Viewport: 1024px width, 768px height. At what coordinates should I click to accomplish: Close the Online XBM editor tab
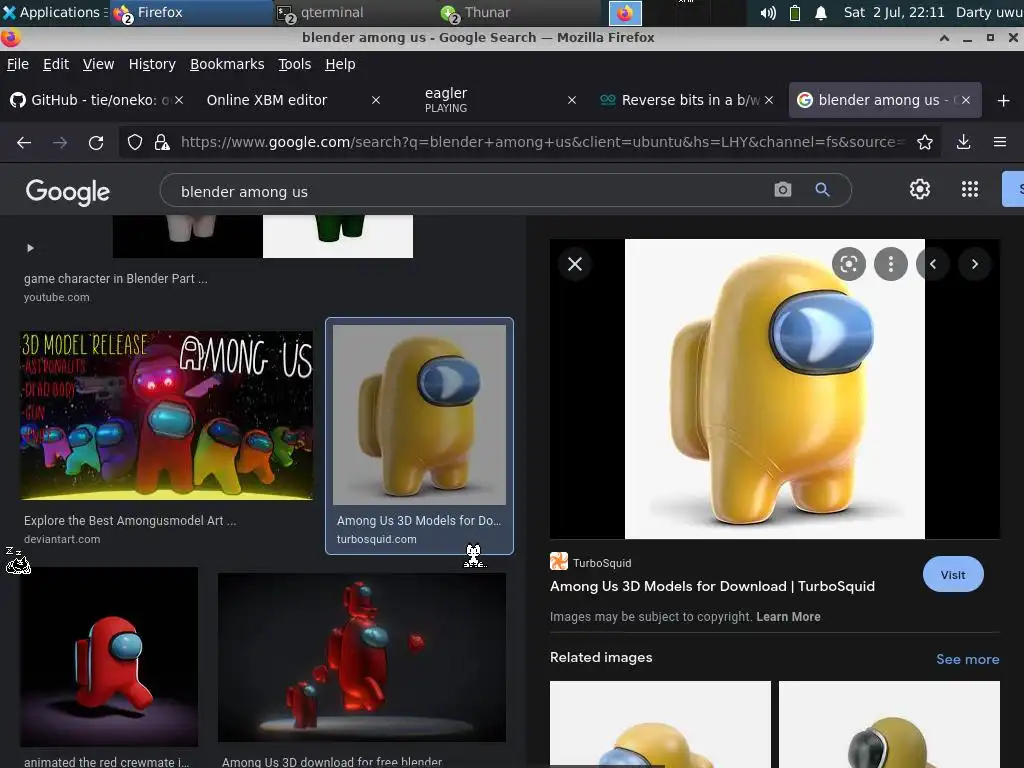click(376, 101)
